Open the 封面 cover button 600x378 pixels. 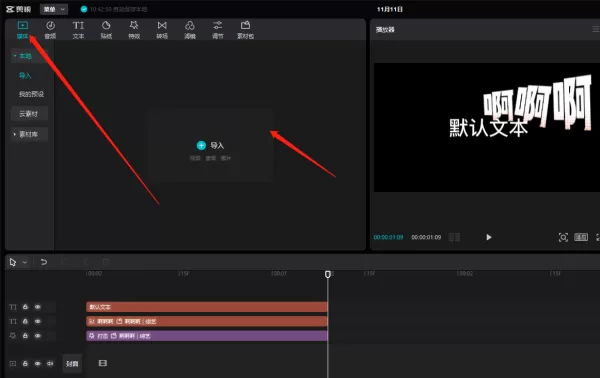pos(72,363)
